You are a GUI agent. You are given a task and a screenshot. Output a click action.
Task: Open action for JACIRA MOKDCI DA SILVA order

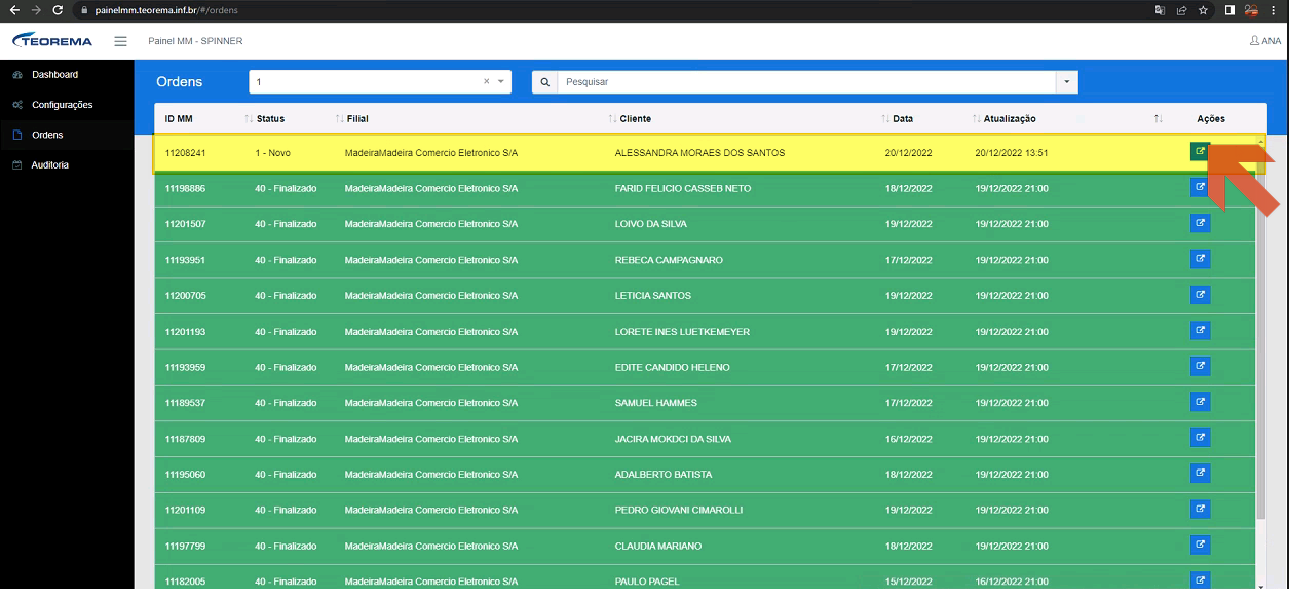click(x=1200, y=437)
